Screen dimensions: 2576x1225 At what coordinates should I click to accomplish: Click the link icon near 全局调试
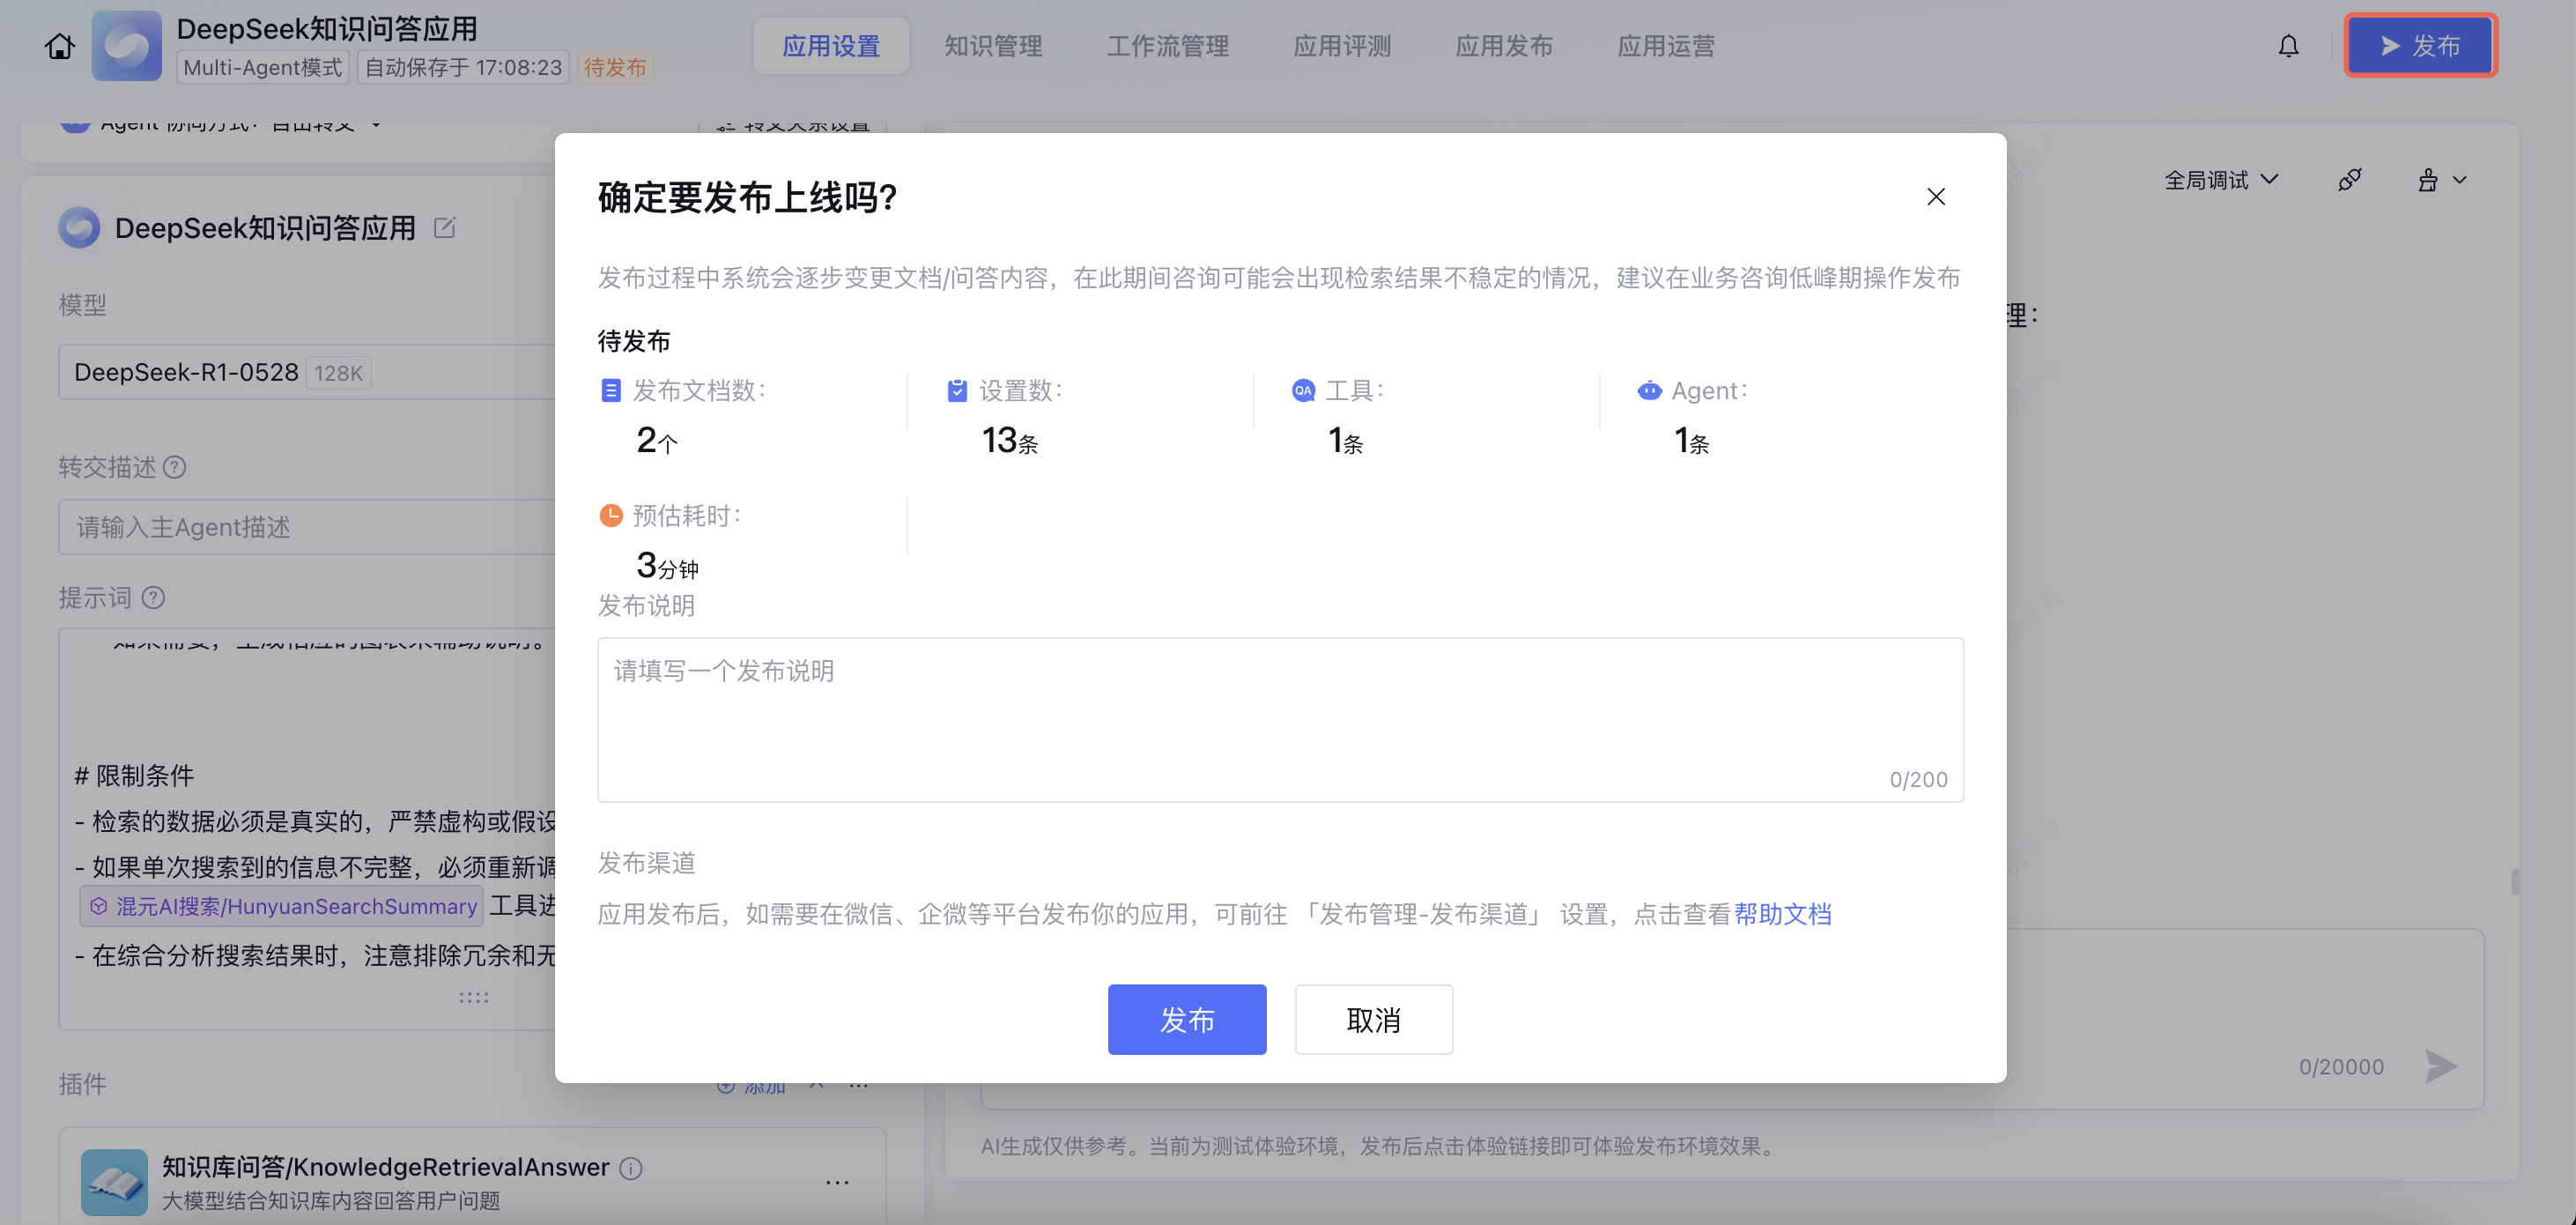pyautogui.click(x=2349, y=180)
